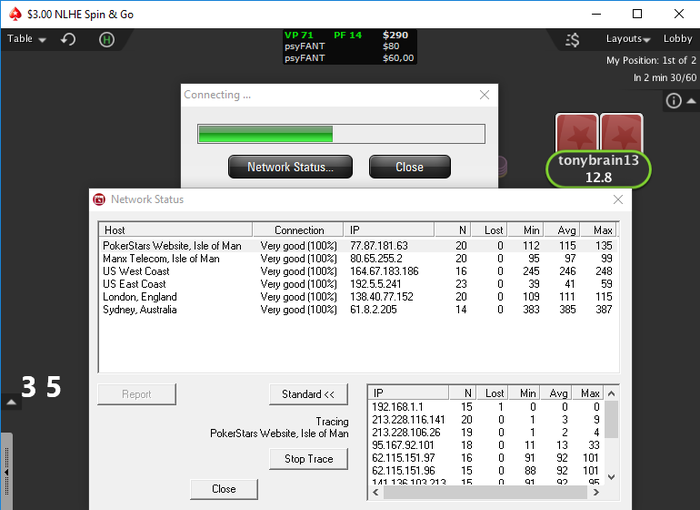The height and width of the screenshot is (510, 700).
Task: Expand the left side panel handle
Action: click(x=6, y=472)
